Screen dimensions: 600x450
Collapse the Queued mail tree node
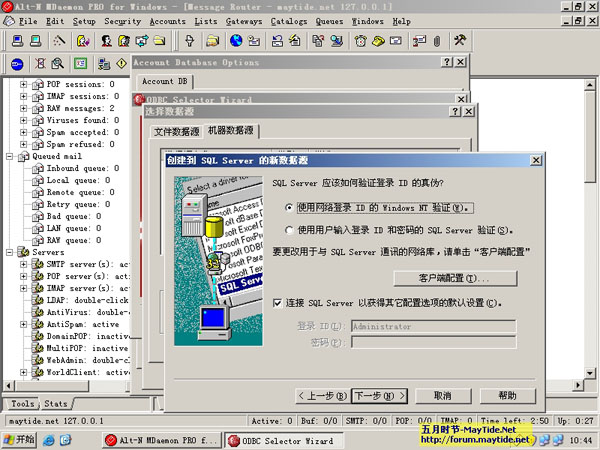[9, 156]
